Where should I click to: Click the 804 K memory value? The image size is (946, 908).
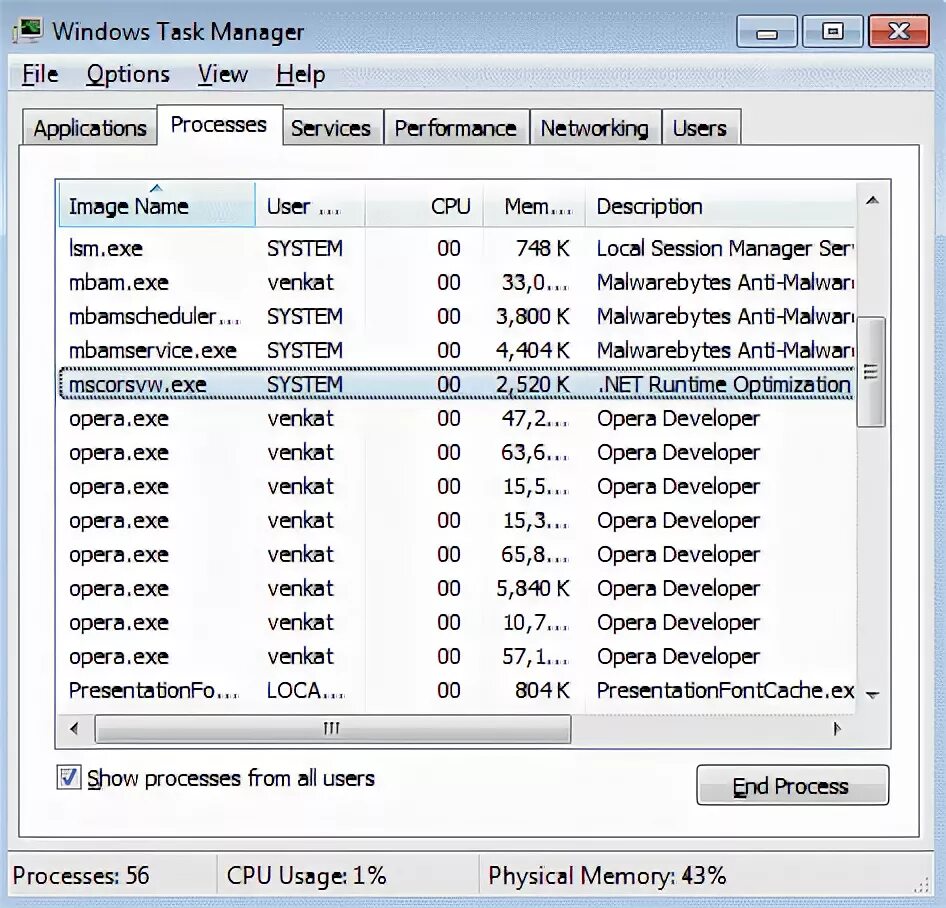pyautogui.click(x=542, y=690)
